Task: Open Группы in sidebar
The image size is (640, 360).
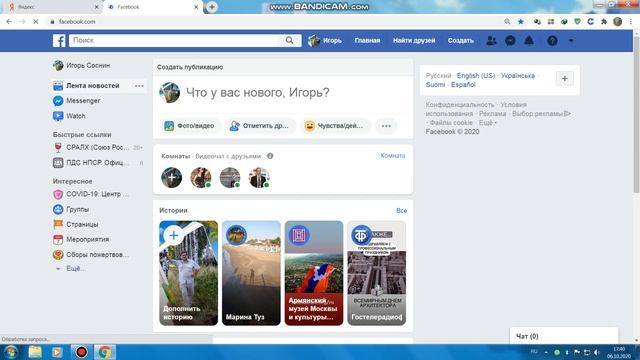Action: tap(71, 209)
